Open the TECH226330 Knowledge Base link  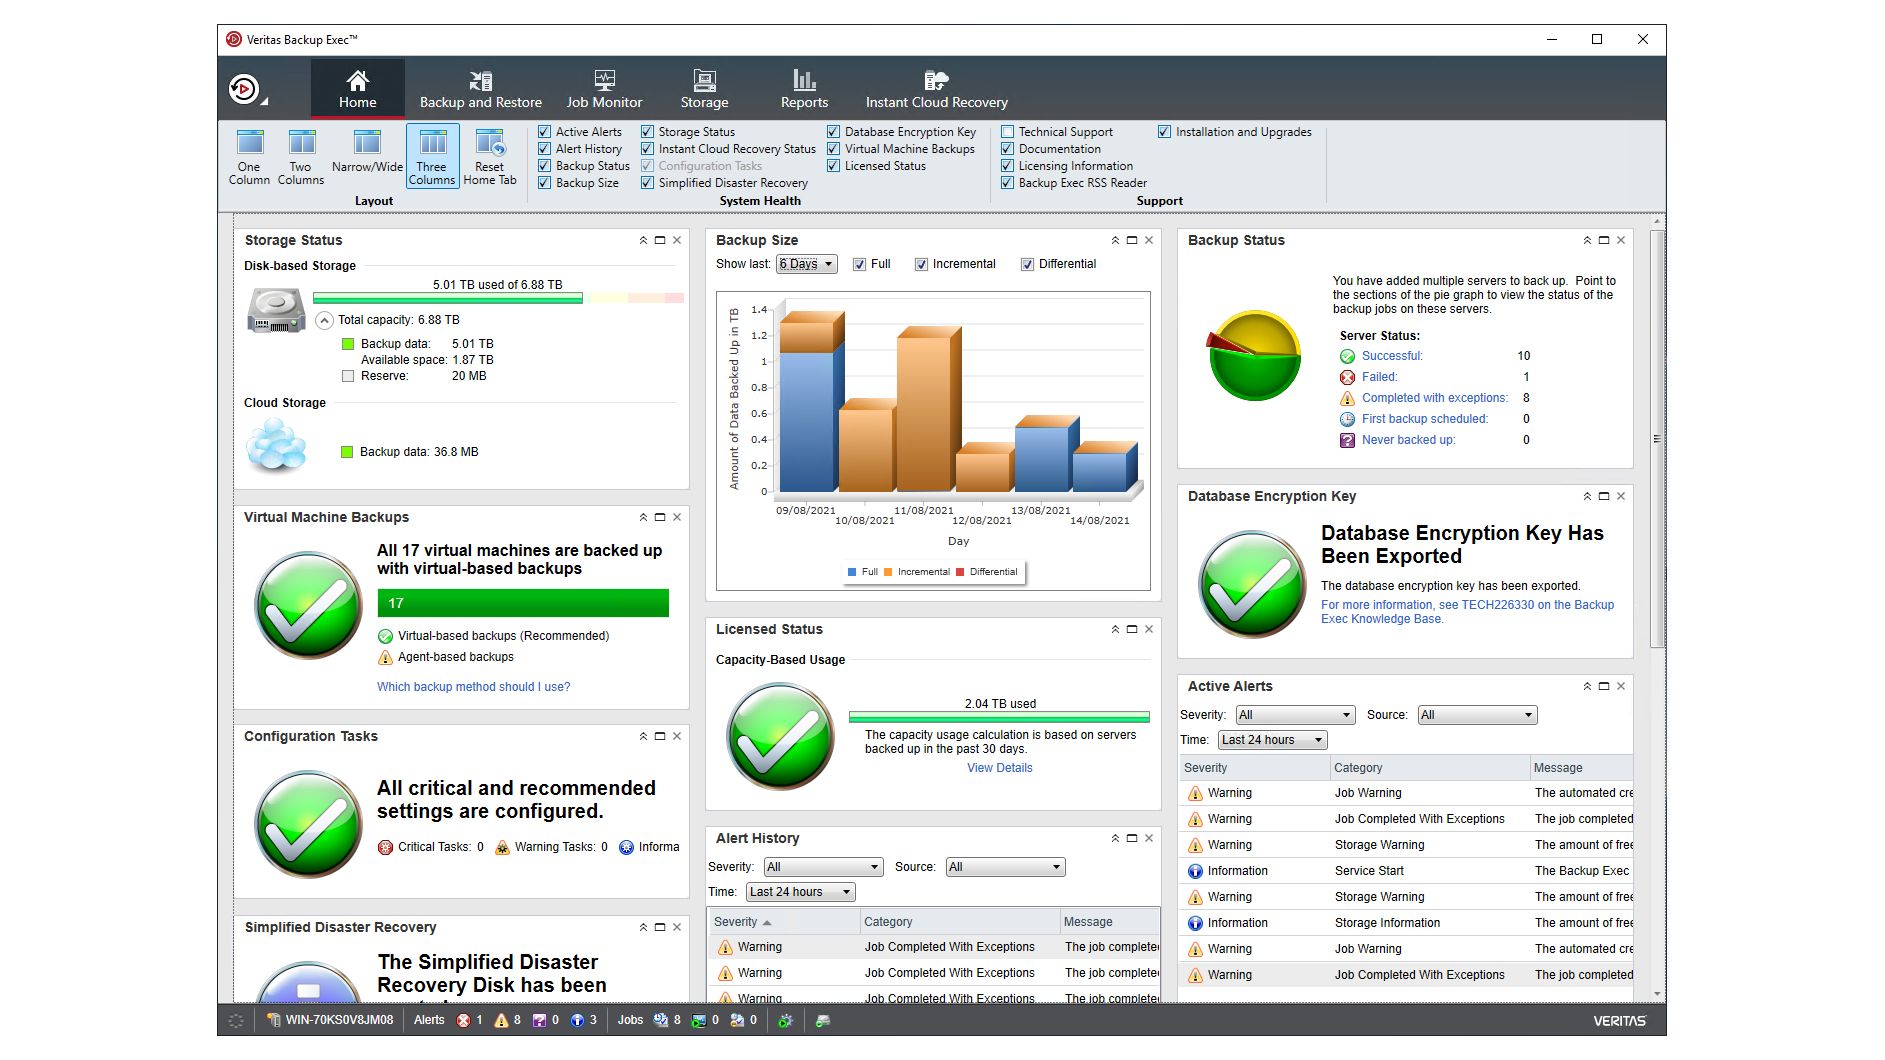pyautogui.click(x=1467, y=612)
